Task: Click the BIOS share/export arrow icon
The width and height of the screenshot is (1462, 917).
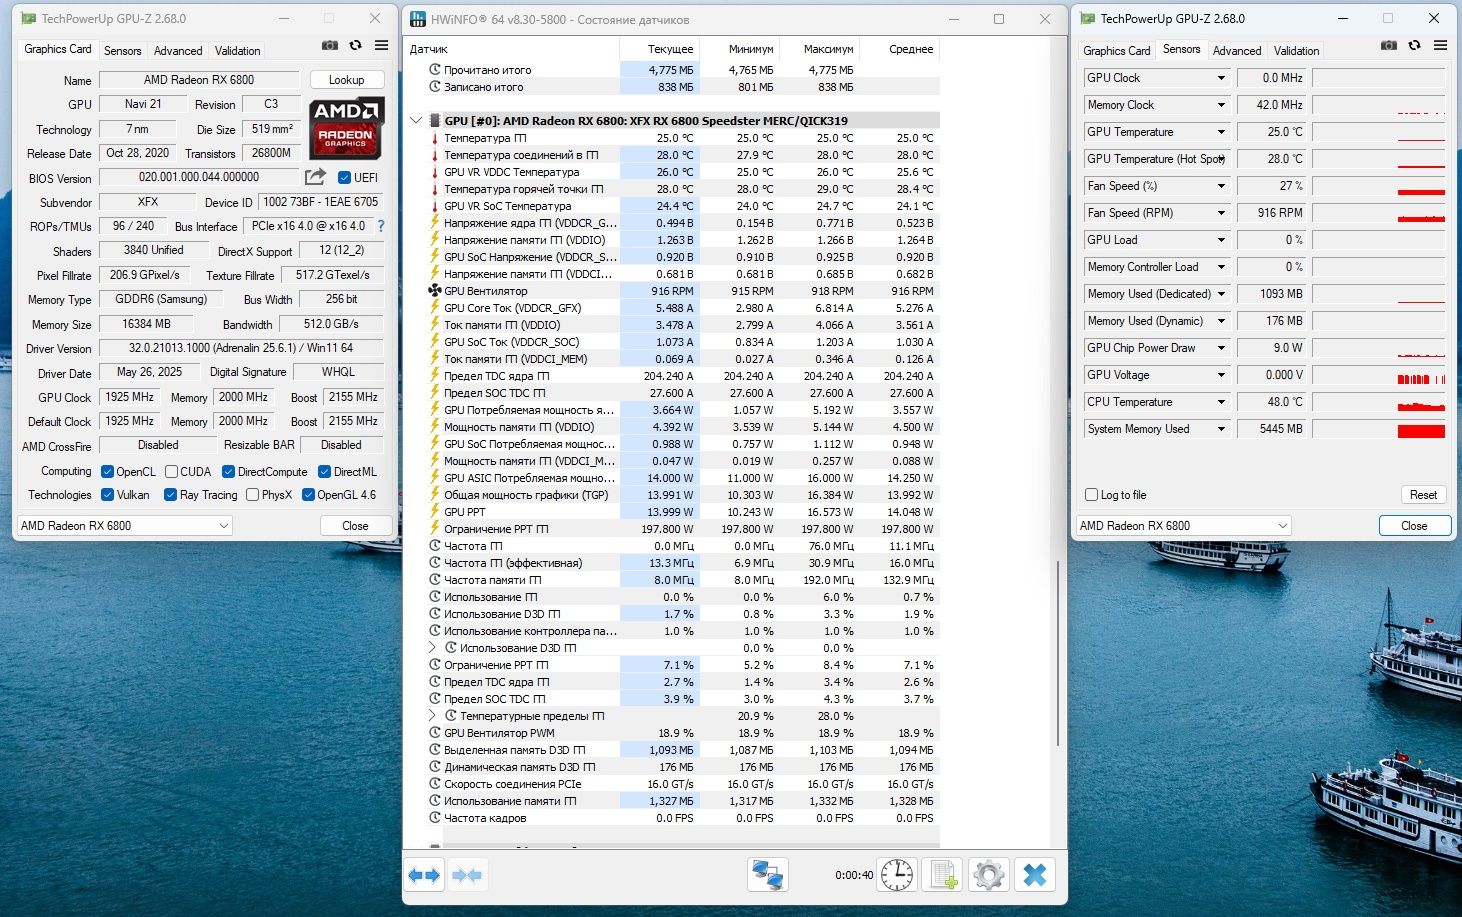Action: point(315,177)
